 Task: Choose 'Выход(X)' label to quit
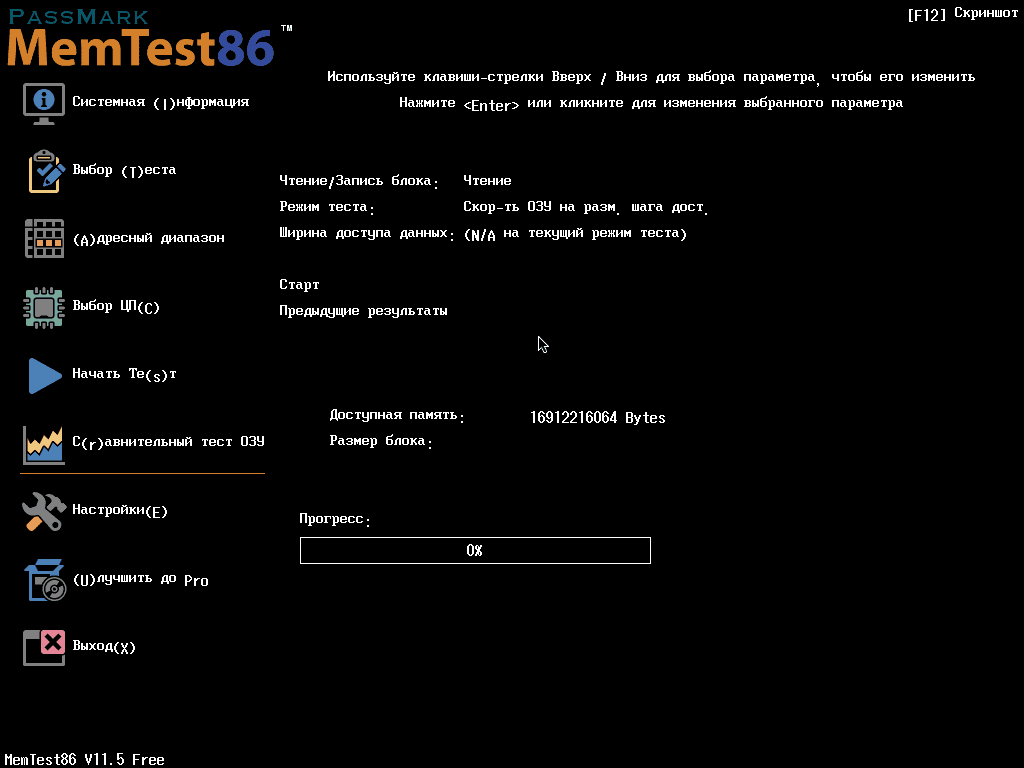(104, 646)
